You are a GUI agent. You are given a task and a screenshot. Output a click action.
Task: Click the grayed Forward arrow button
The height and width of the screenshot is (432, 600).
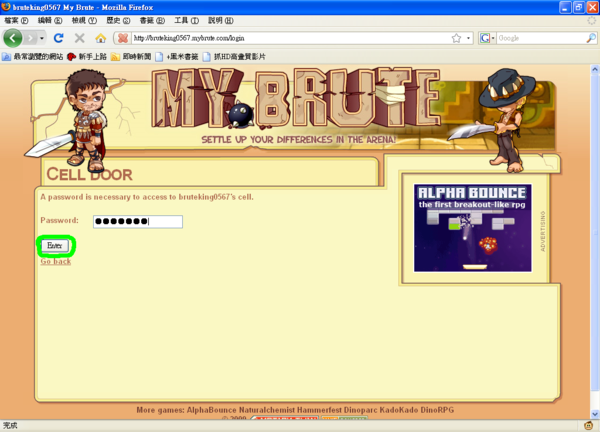point(30,38)
